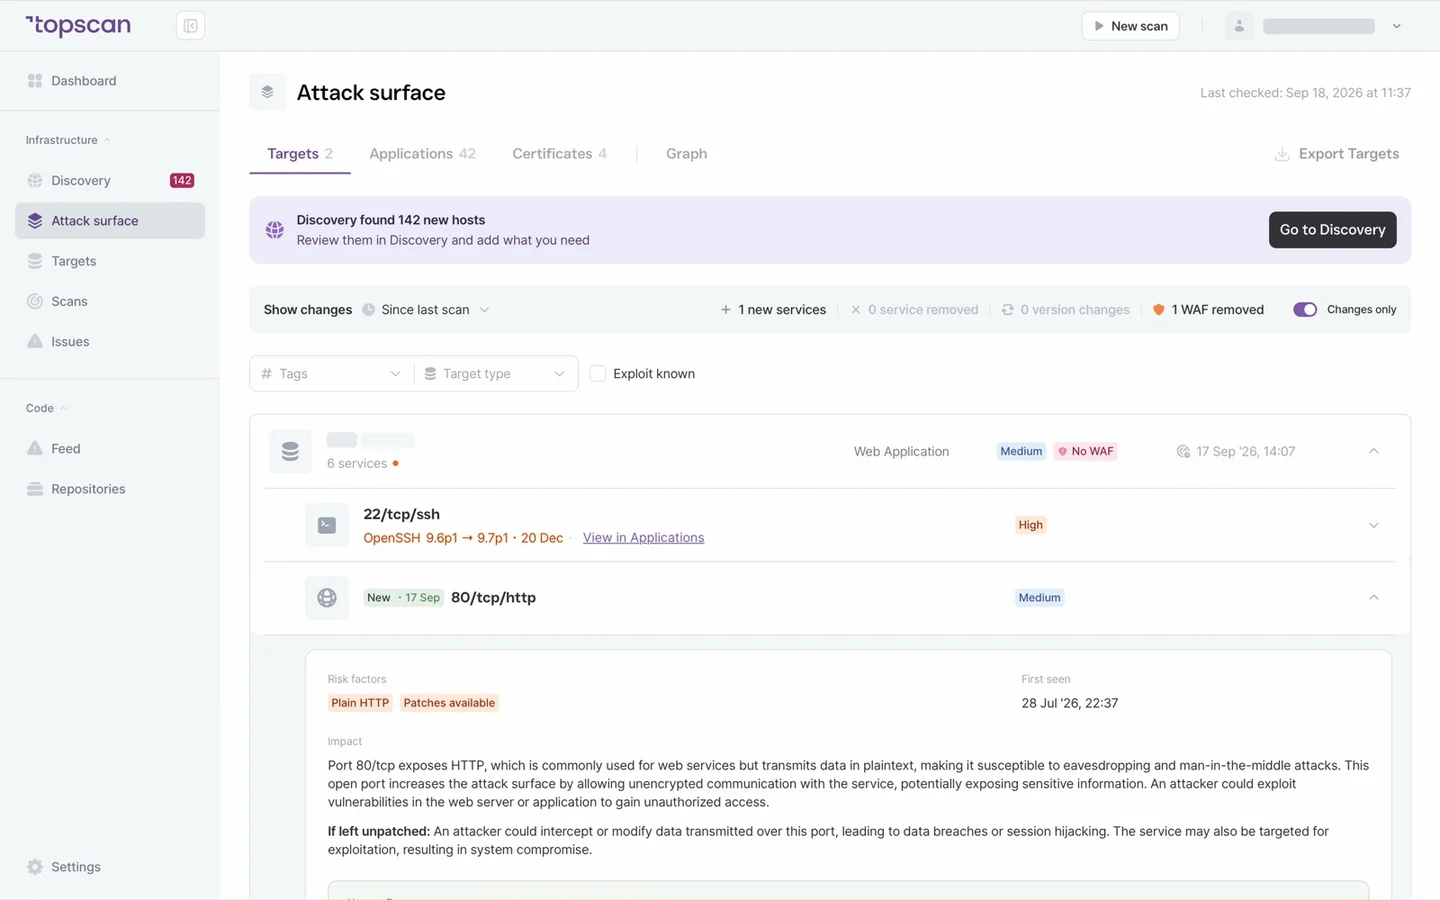
Task: Click the Targets stack icon in sidebar
Action: (x=35, y=261)
